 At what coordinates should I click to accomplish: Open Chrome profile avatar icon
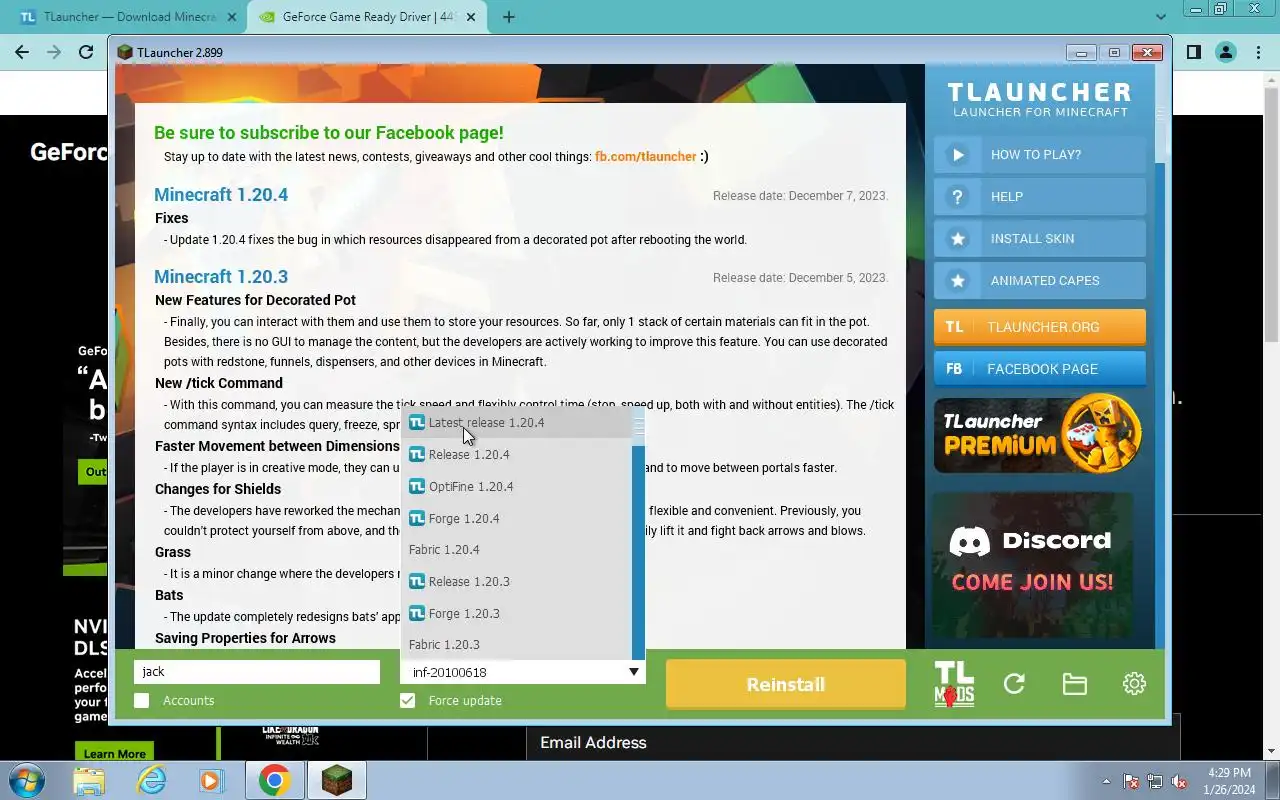(x=1226, y=52)
